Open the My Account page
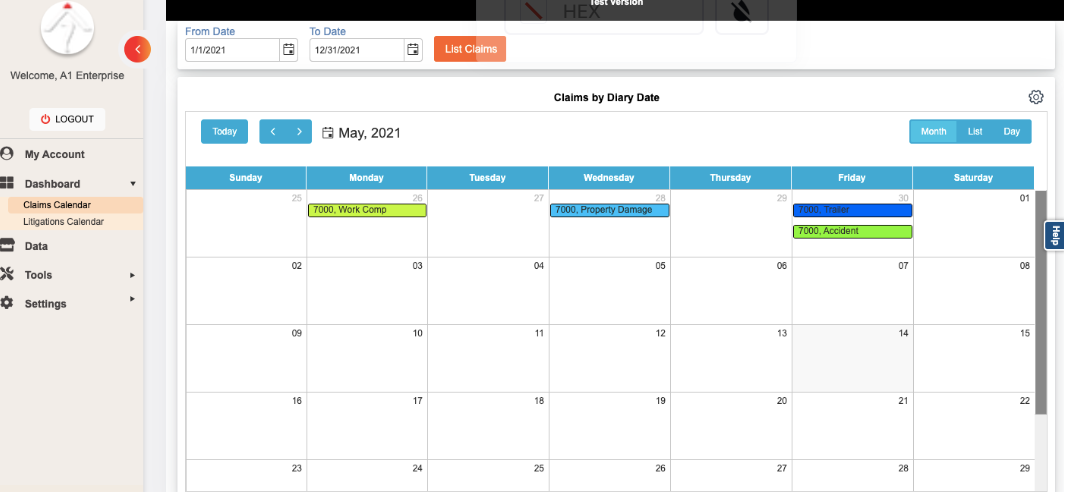Screen dimensions: 1066x492 55,154
